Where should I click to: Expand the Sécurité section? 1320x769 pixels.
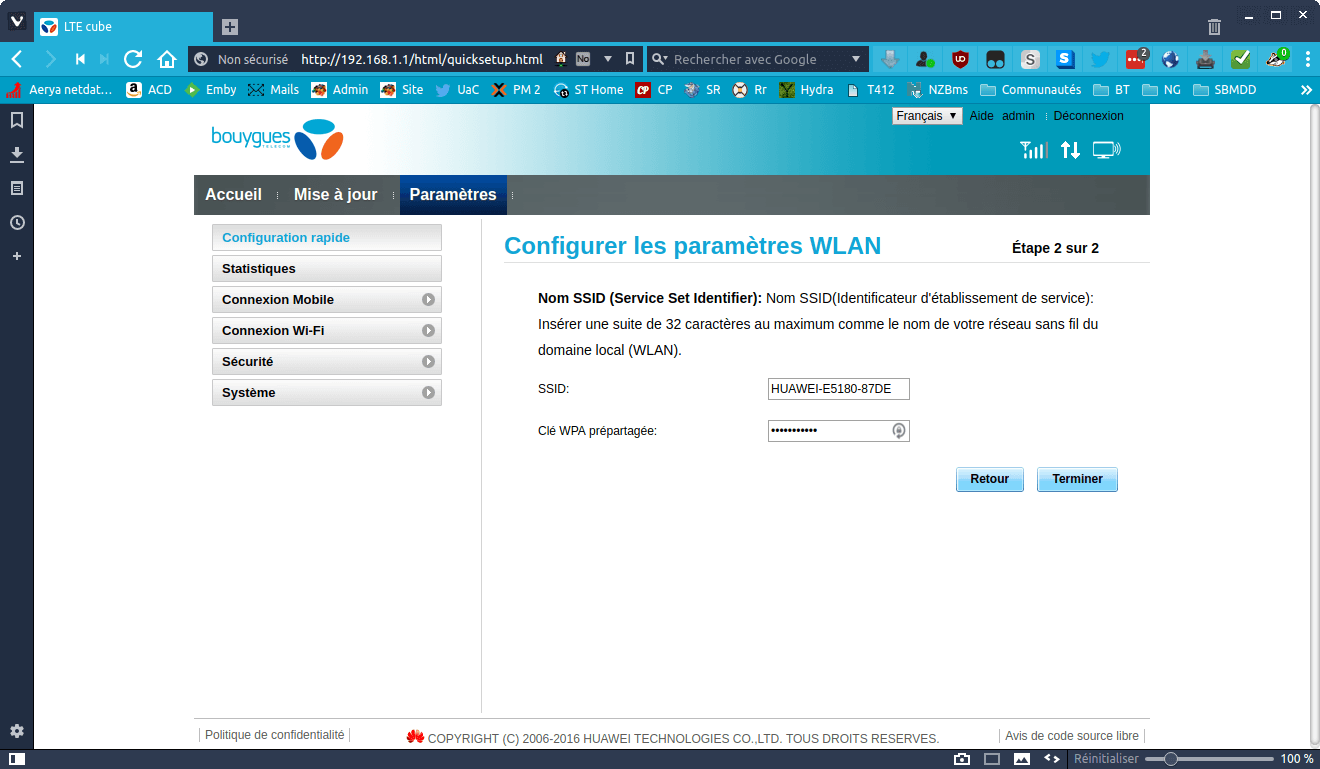point(327,362)
